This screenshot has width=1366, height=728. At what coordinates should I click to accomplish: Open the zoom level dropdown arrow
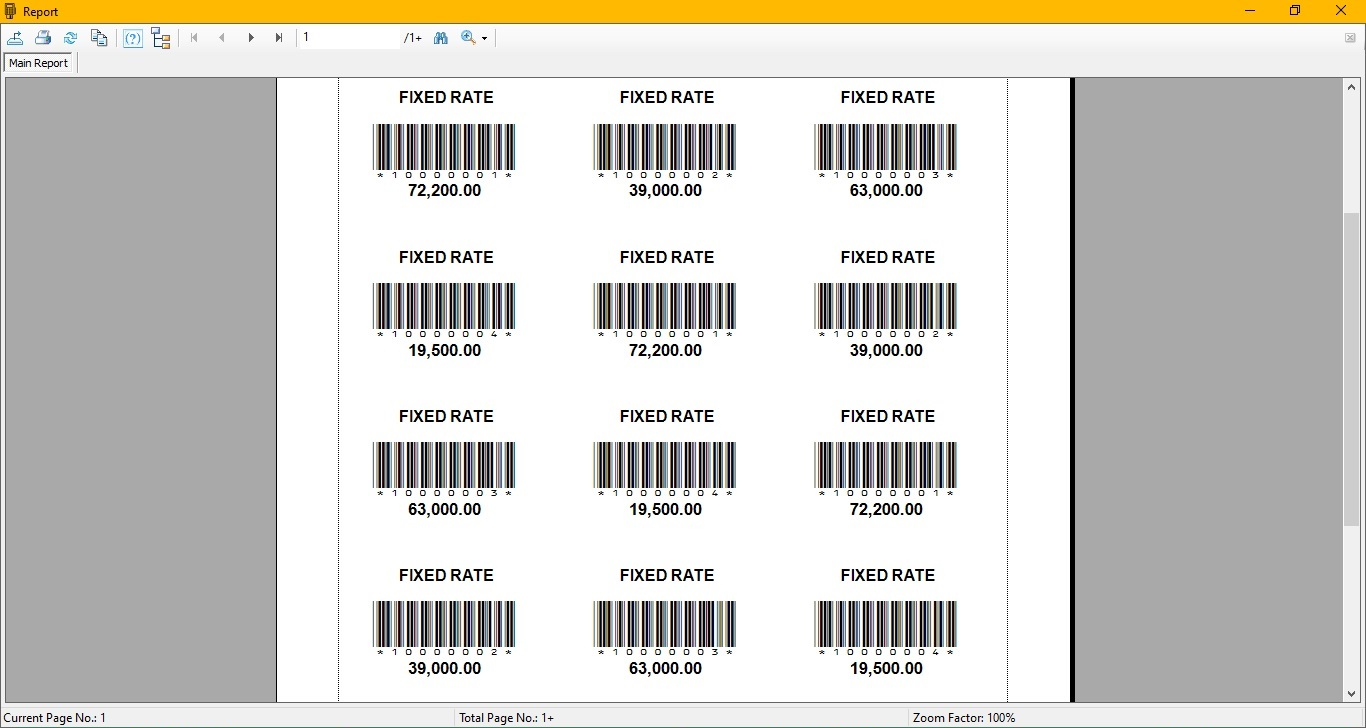(485, 38)
